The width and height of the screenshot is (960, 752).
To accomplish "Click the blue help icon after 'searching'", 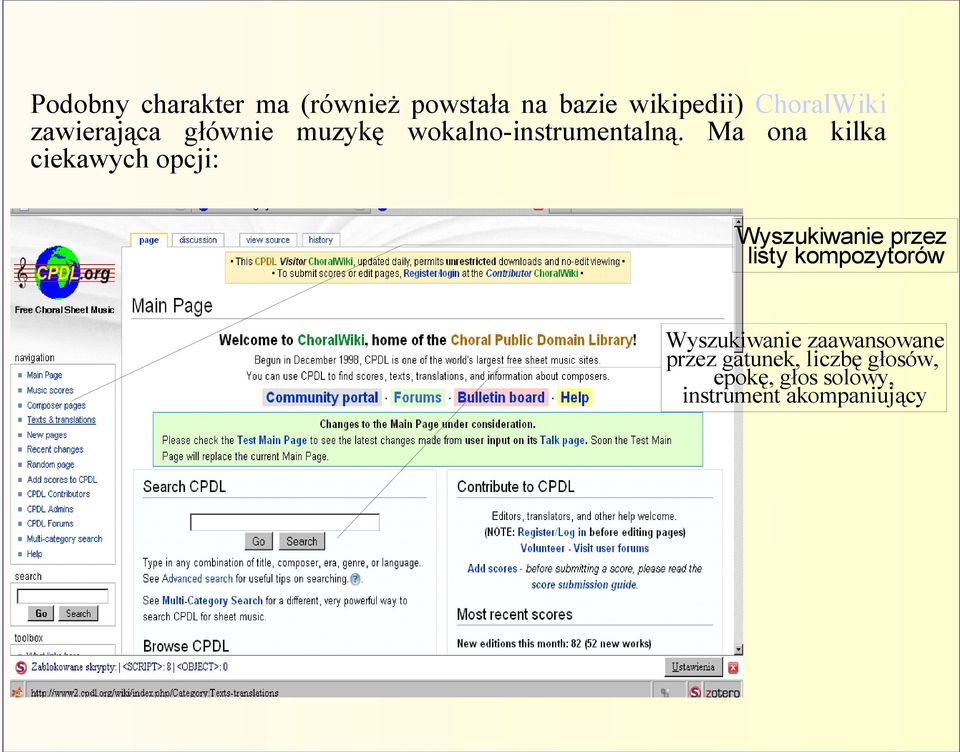I will click(356, 579).
